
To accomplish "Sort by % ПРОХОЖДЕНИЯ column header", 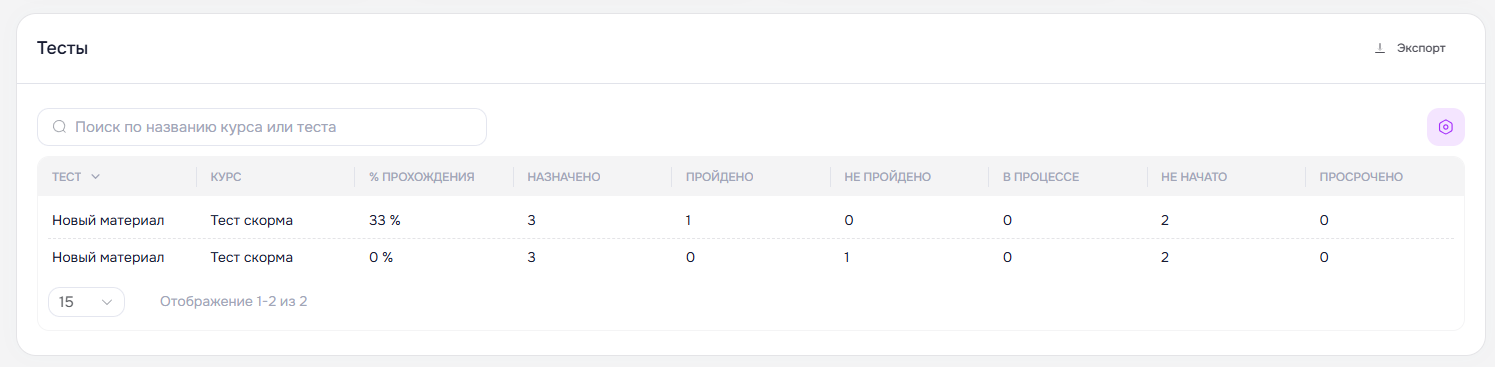I will click(x=421, y=177).
